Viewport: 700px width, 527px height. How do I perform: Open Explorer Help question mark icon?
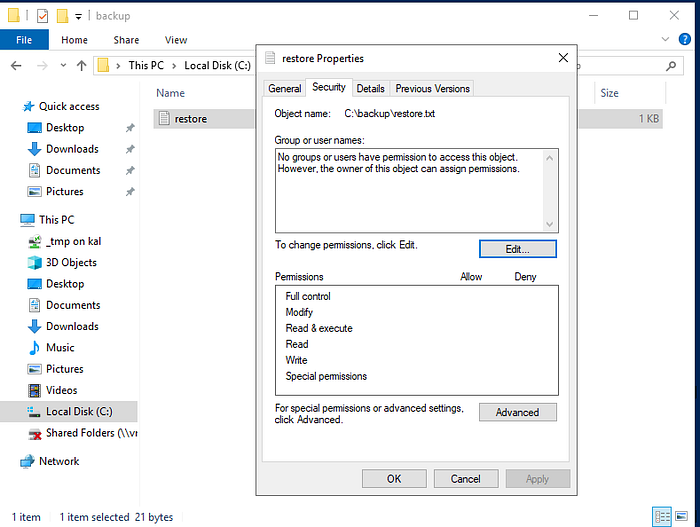pyautogui.click(x=684, y=39)
